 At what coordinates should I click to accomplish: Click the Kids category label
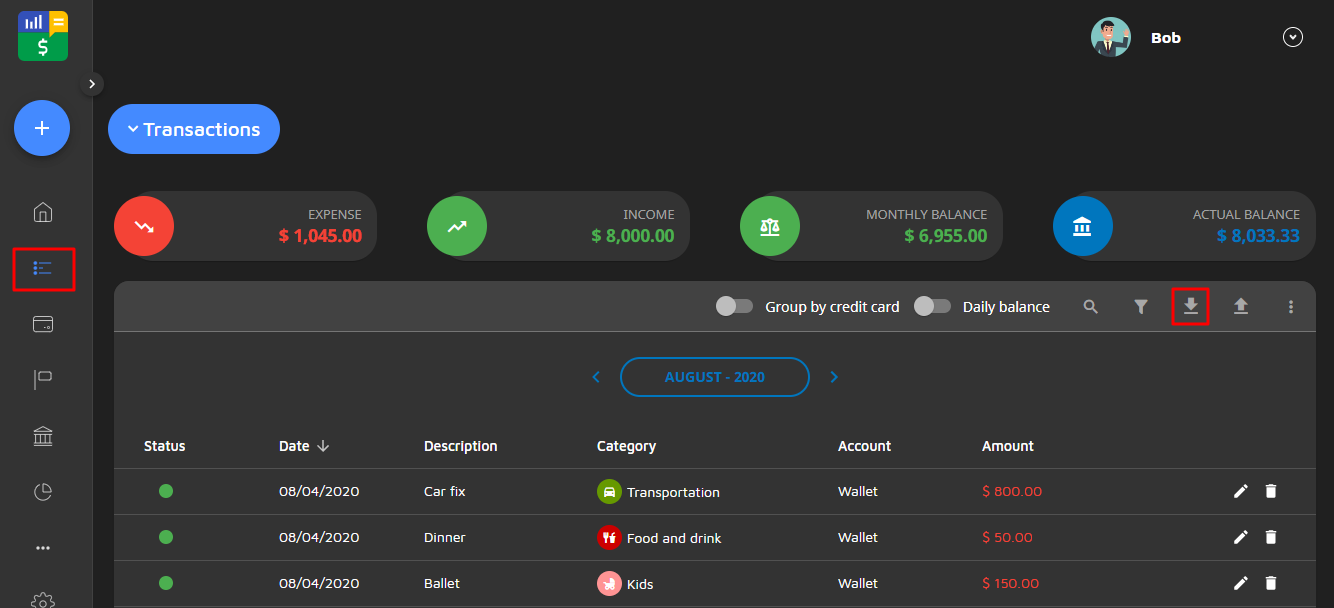(x=640, y=584)
